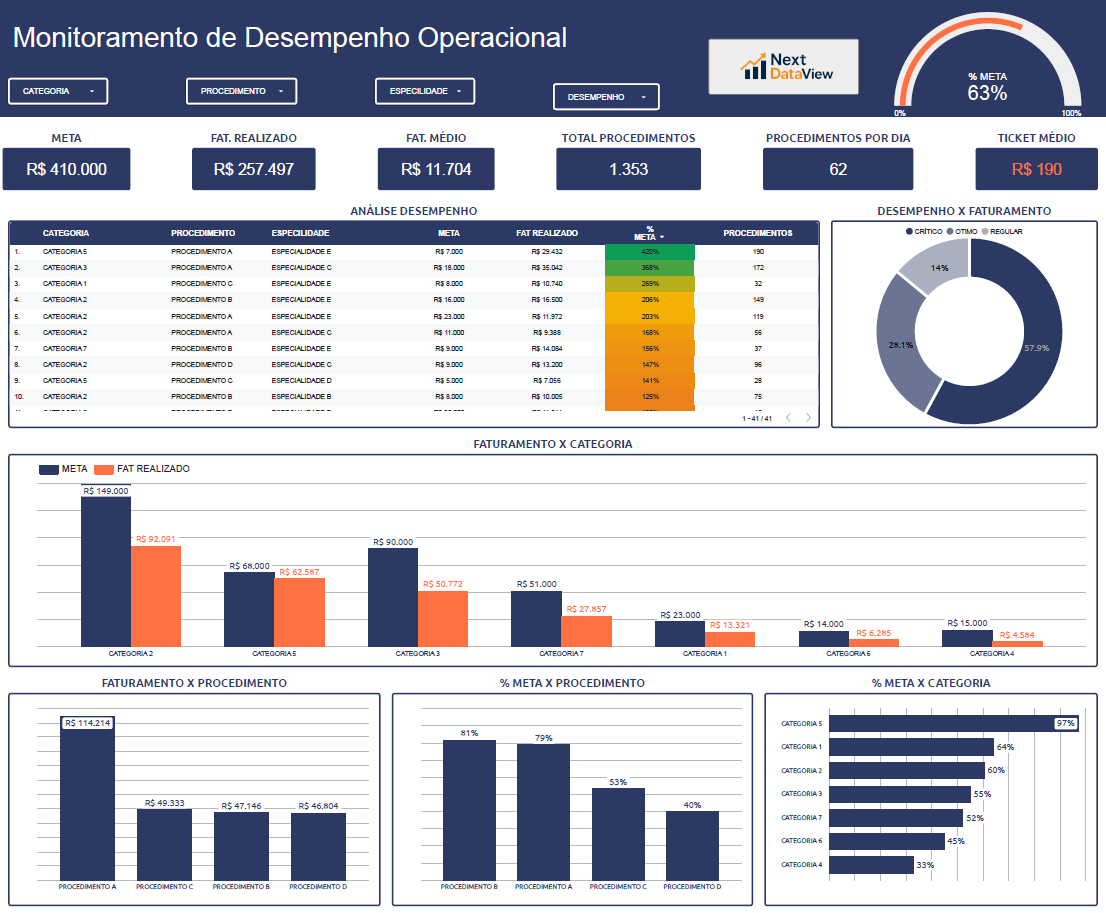
Task: Open the PROCEDIMENTO filter dropdown
Action: [242, 91]
